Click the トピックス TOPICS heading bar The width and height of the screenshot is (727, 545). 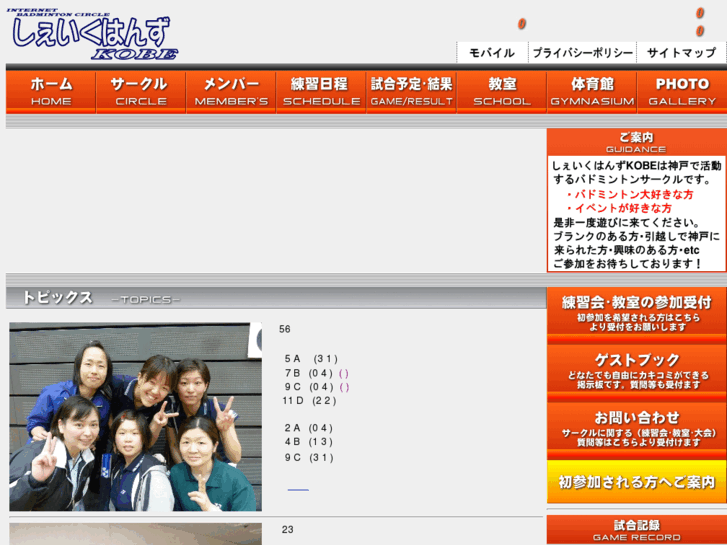tap(276, 298)
